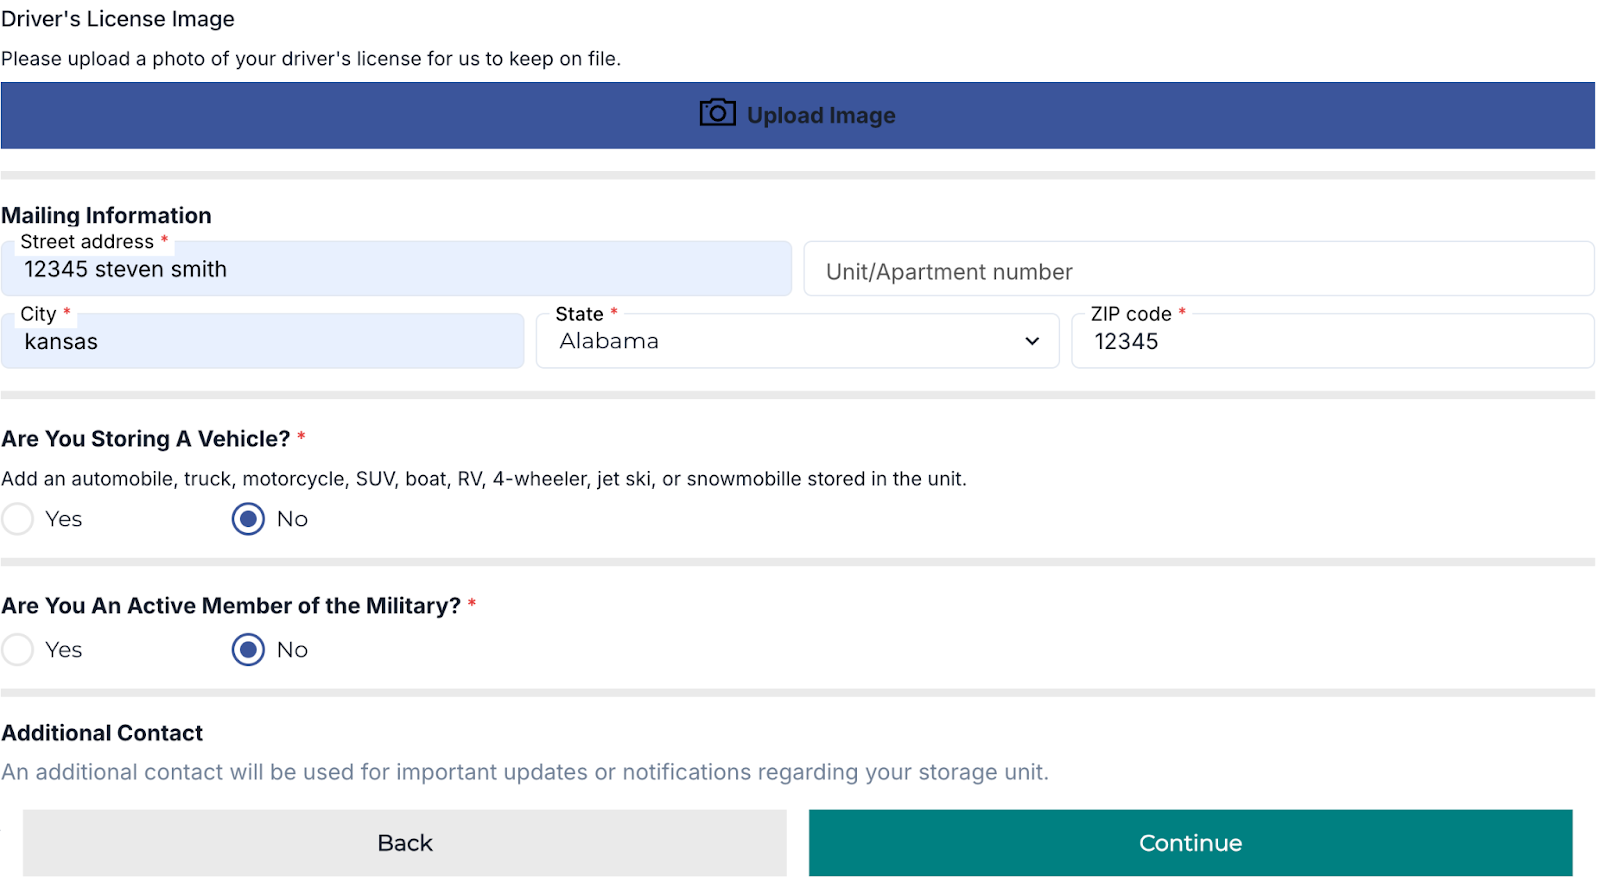Click the Street address input field
Image resolution: width=1600 pixels, height=885 pixels.
[x=396, y=270]
